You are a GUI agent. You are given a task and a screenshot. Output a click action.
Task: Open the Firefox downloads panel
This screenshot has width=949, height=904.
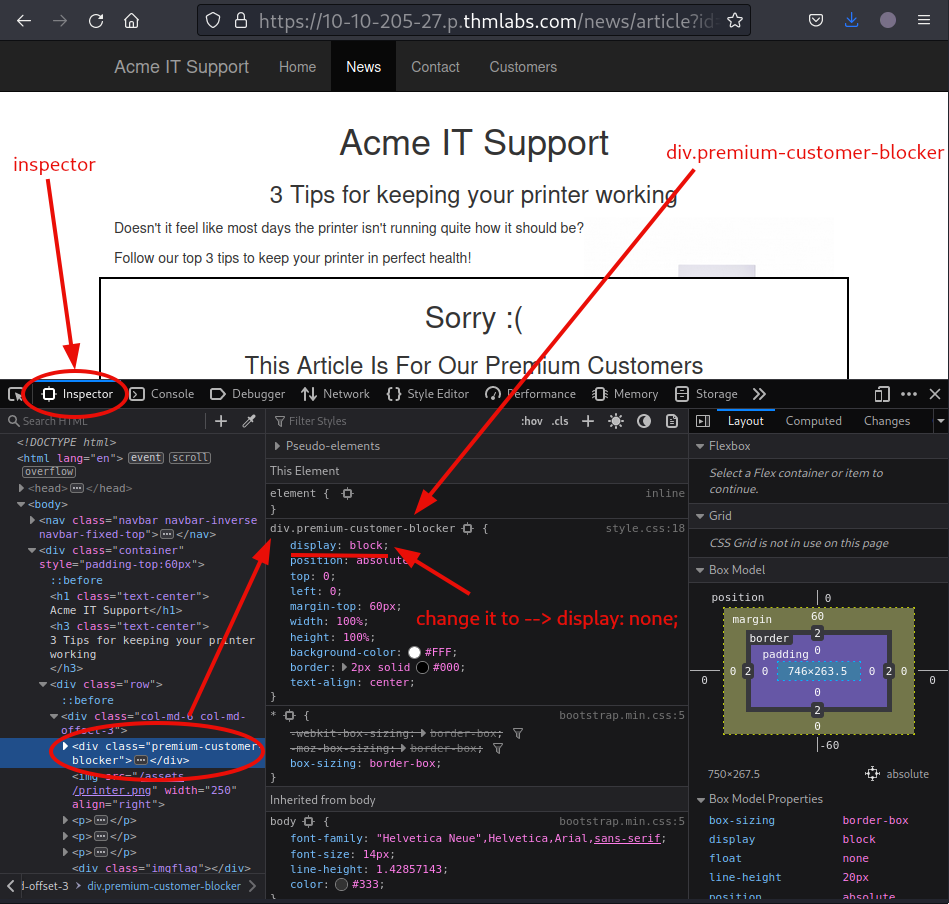click(851, 20)
